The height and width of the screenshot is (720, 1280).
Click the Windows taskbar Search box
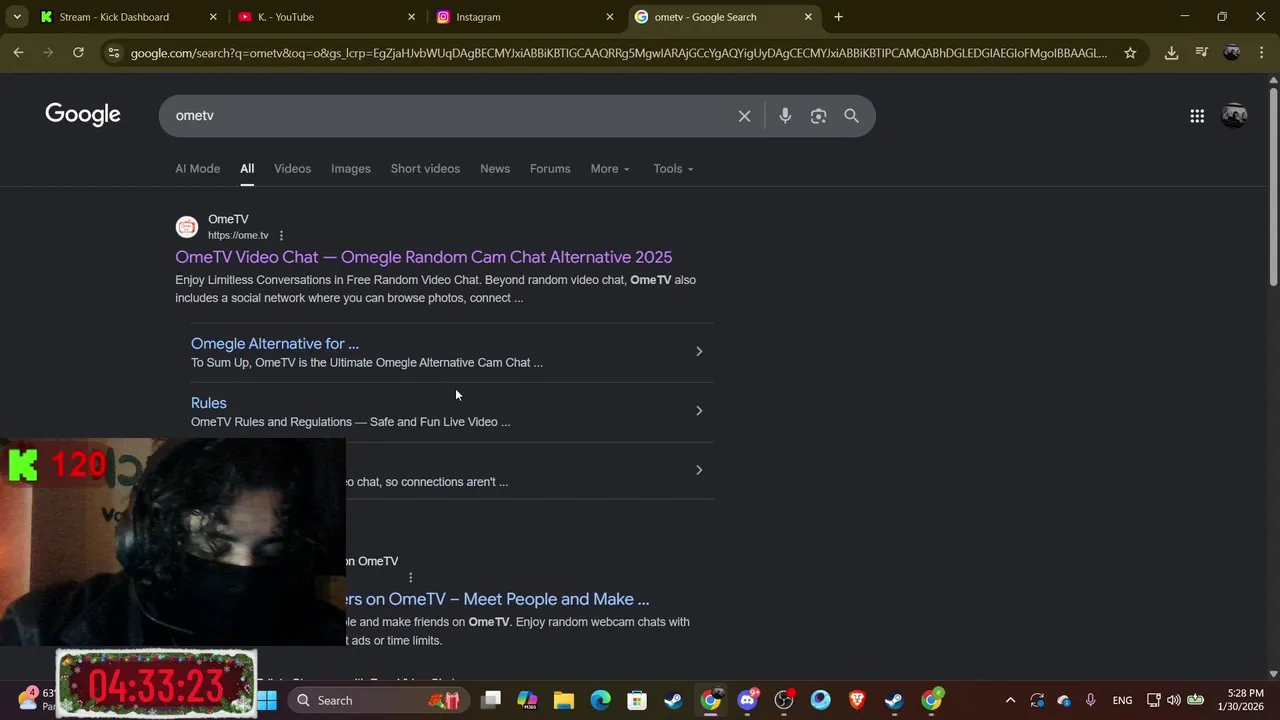378,700
